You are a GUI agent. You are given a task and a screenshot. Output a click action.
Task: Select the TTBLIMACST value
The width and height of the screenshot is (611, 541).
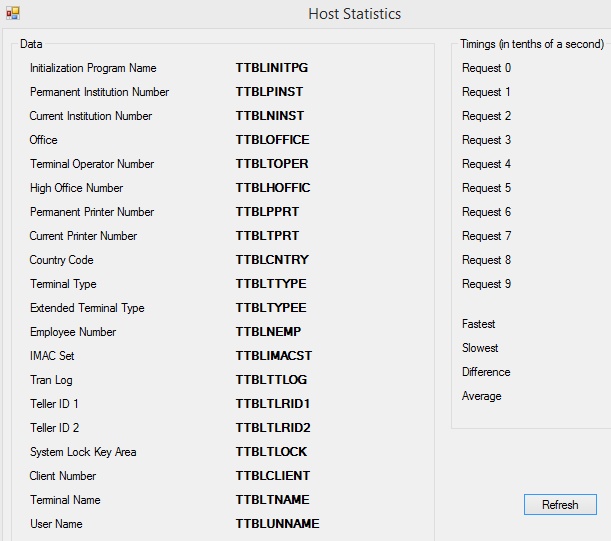(x=274, y=356)
